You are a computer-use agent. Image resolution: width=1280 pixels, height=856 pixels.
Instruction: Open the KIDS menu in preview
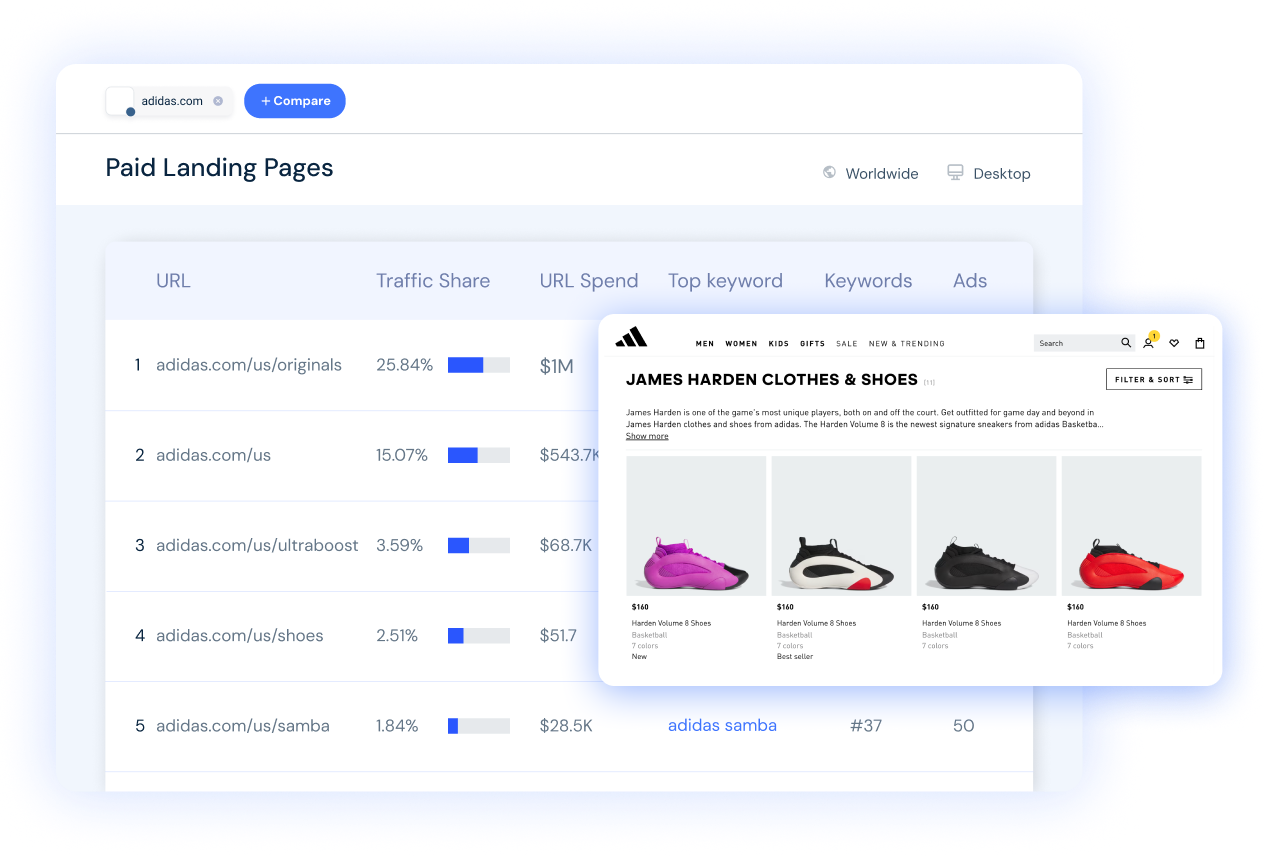click(x=779, y=343)
